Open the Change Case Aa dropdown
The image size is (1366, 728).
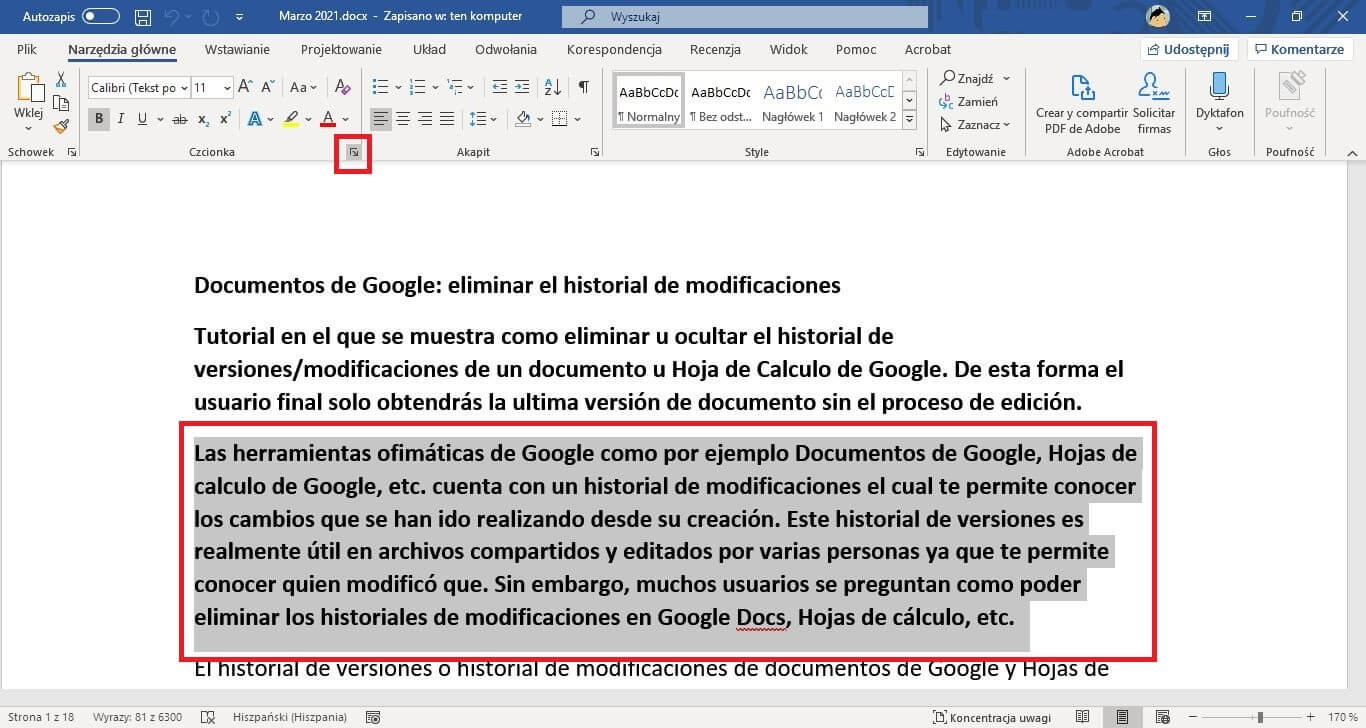(x=302, y=88)
